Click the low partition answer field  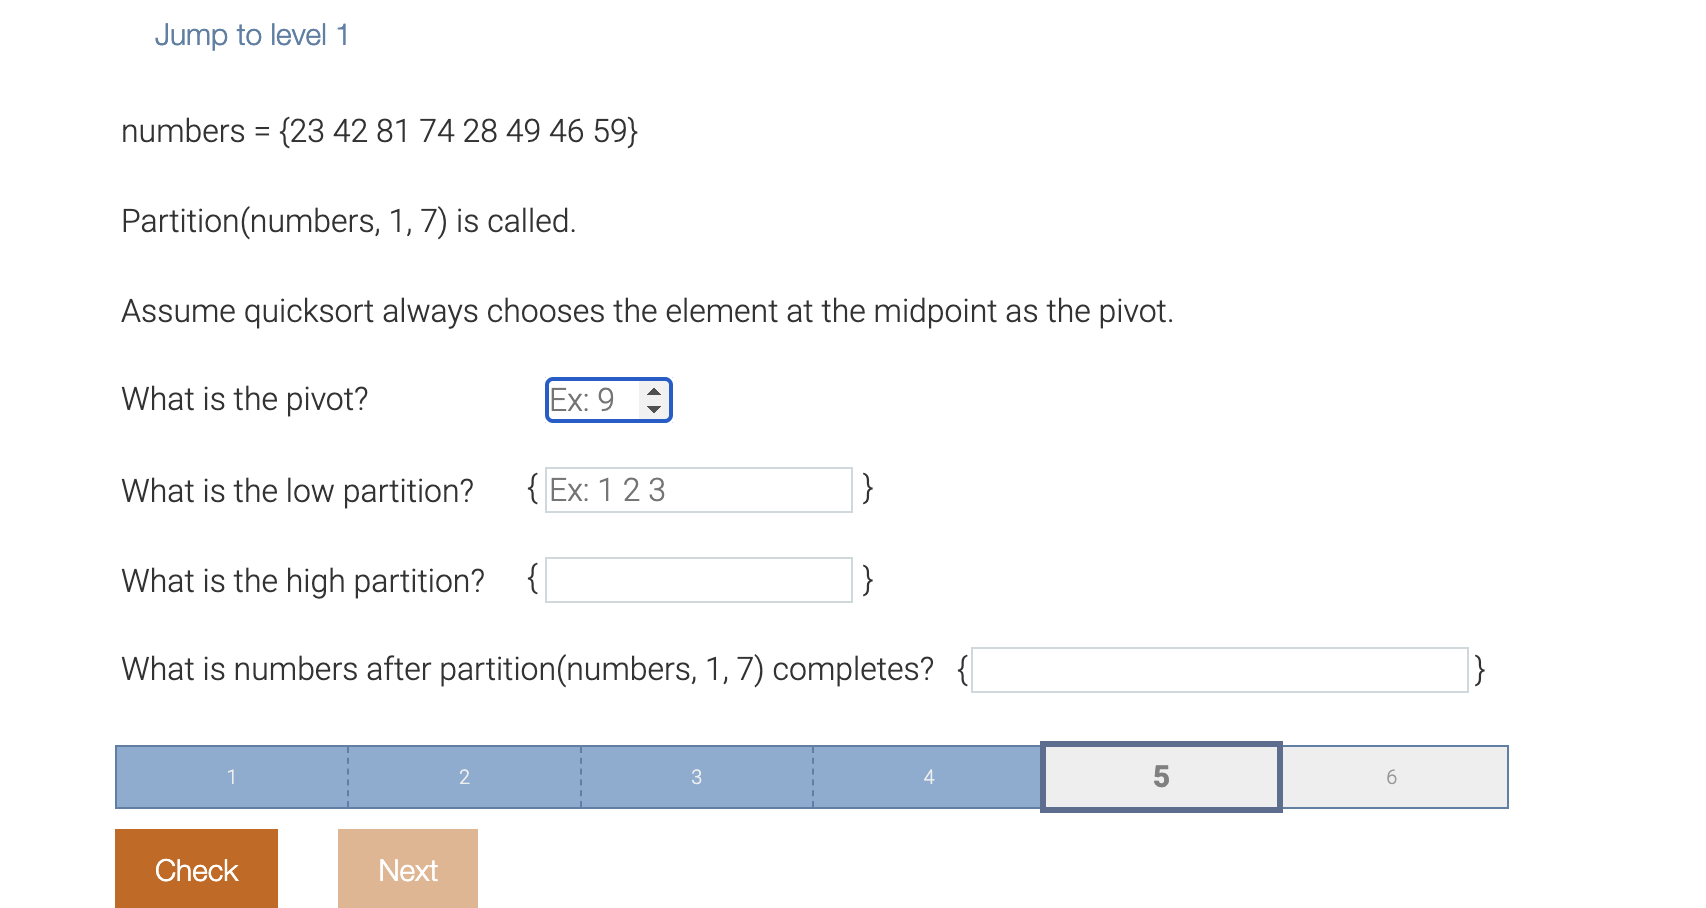(698, 490)
